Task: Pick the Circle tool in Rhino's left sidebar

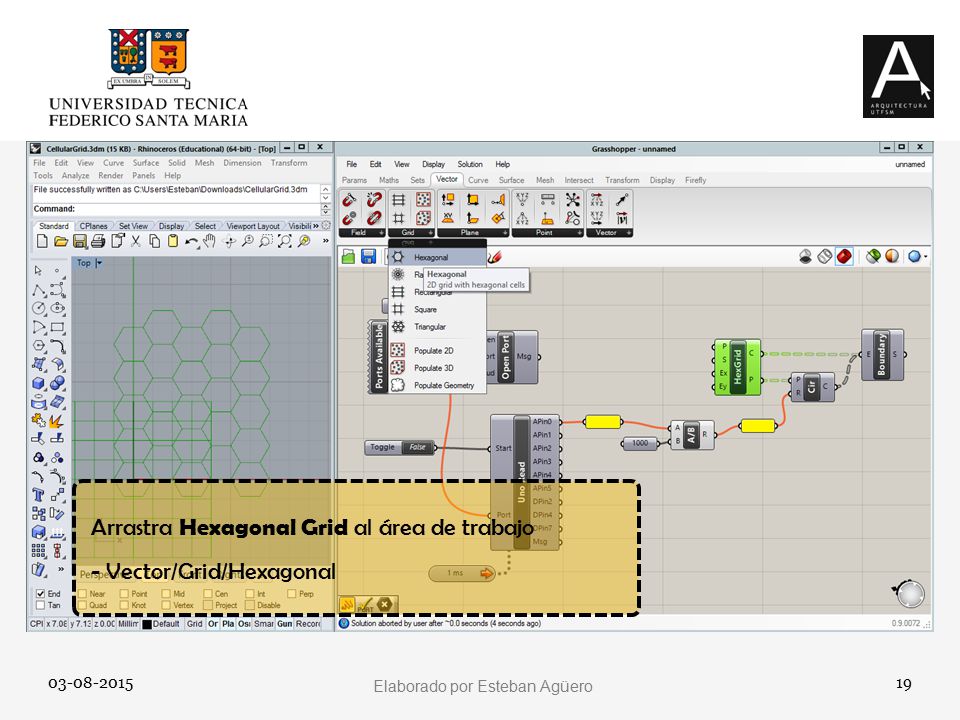Action: pyautogui.click(x=39, y=308)
